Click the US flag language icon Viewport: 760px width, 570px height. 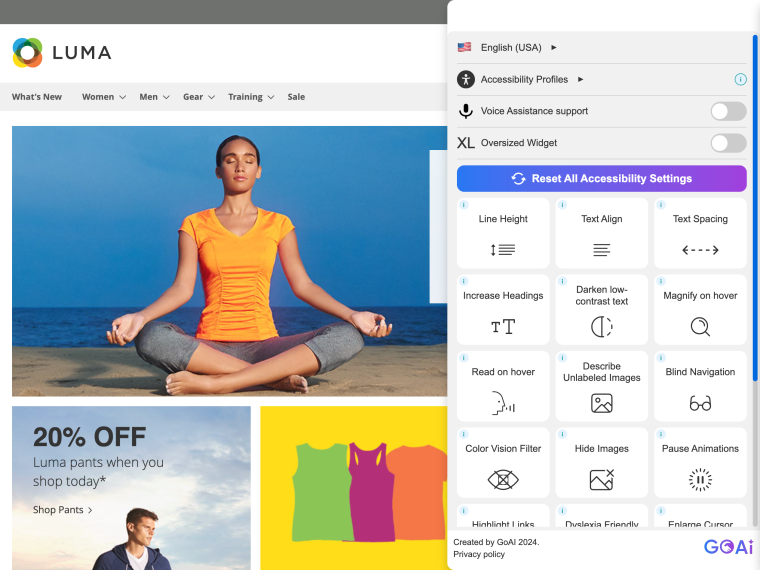(x=464, y=47)
